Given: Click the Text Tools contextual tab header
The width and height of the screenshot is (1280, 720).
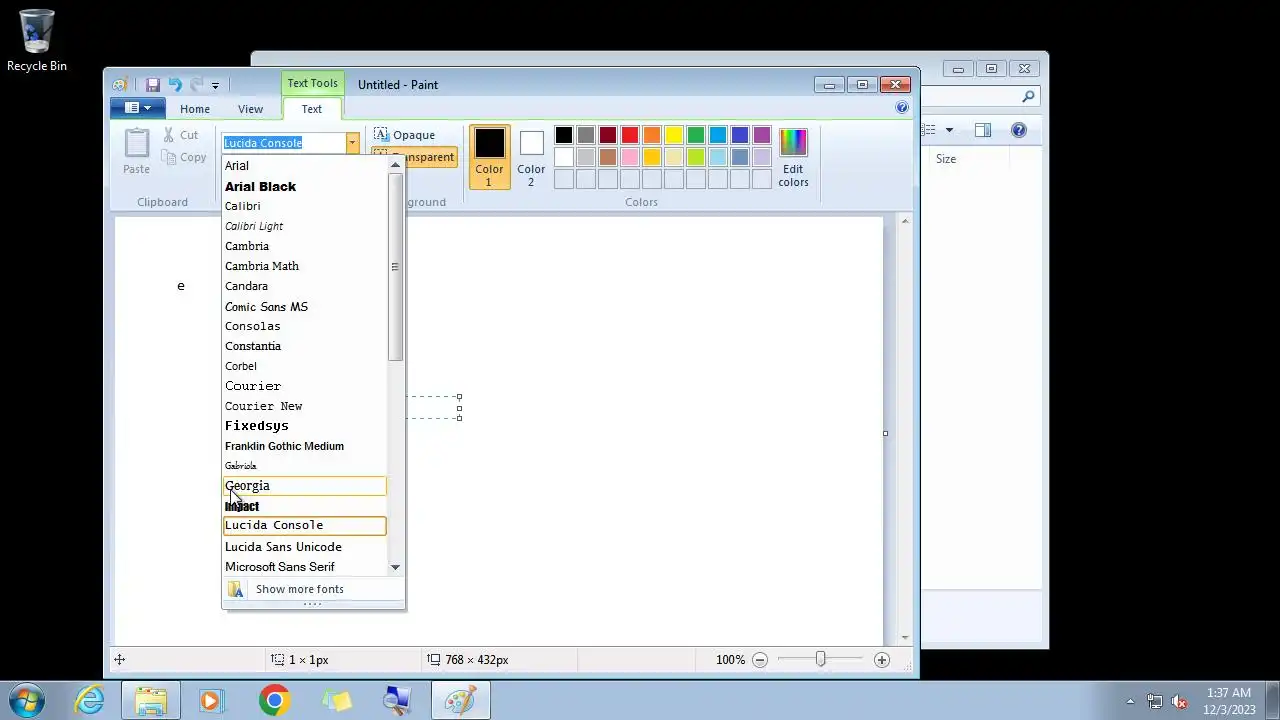Looking at the screenshot, I should click(312, 83).
